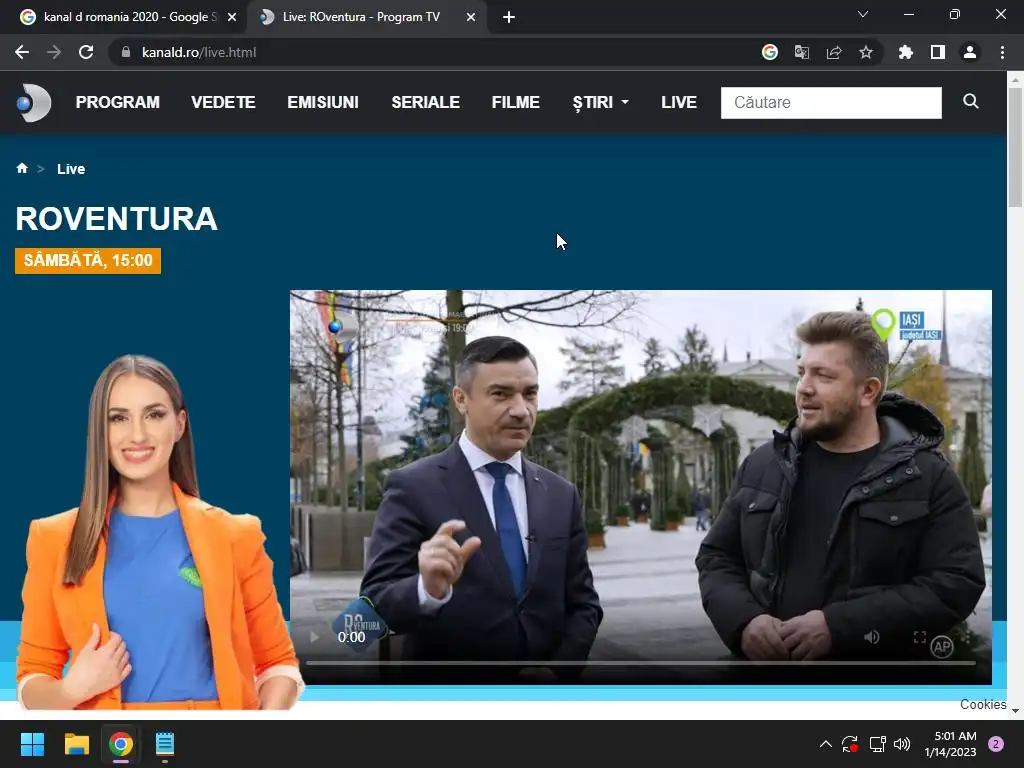Click the Kanal D logo in the header

pyautogui.click(x=34, y=103)
